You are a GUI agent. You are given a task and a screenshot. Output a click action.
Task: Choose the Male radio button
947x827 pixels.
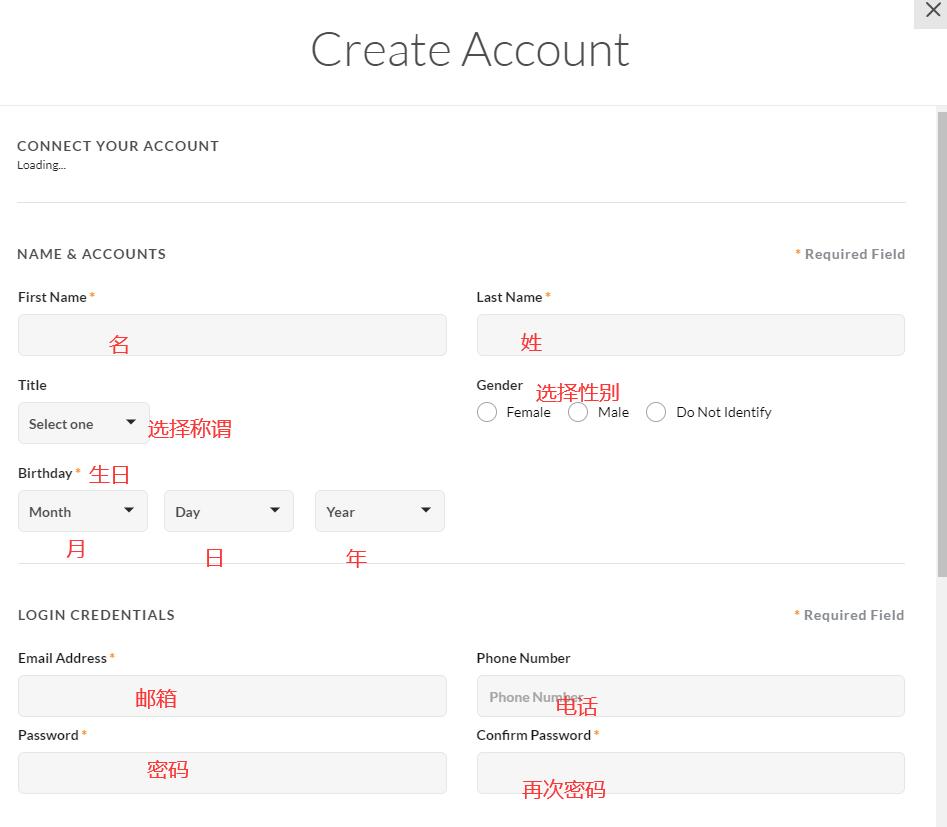pyautogui.click(x=578, y=412)
